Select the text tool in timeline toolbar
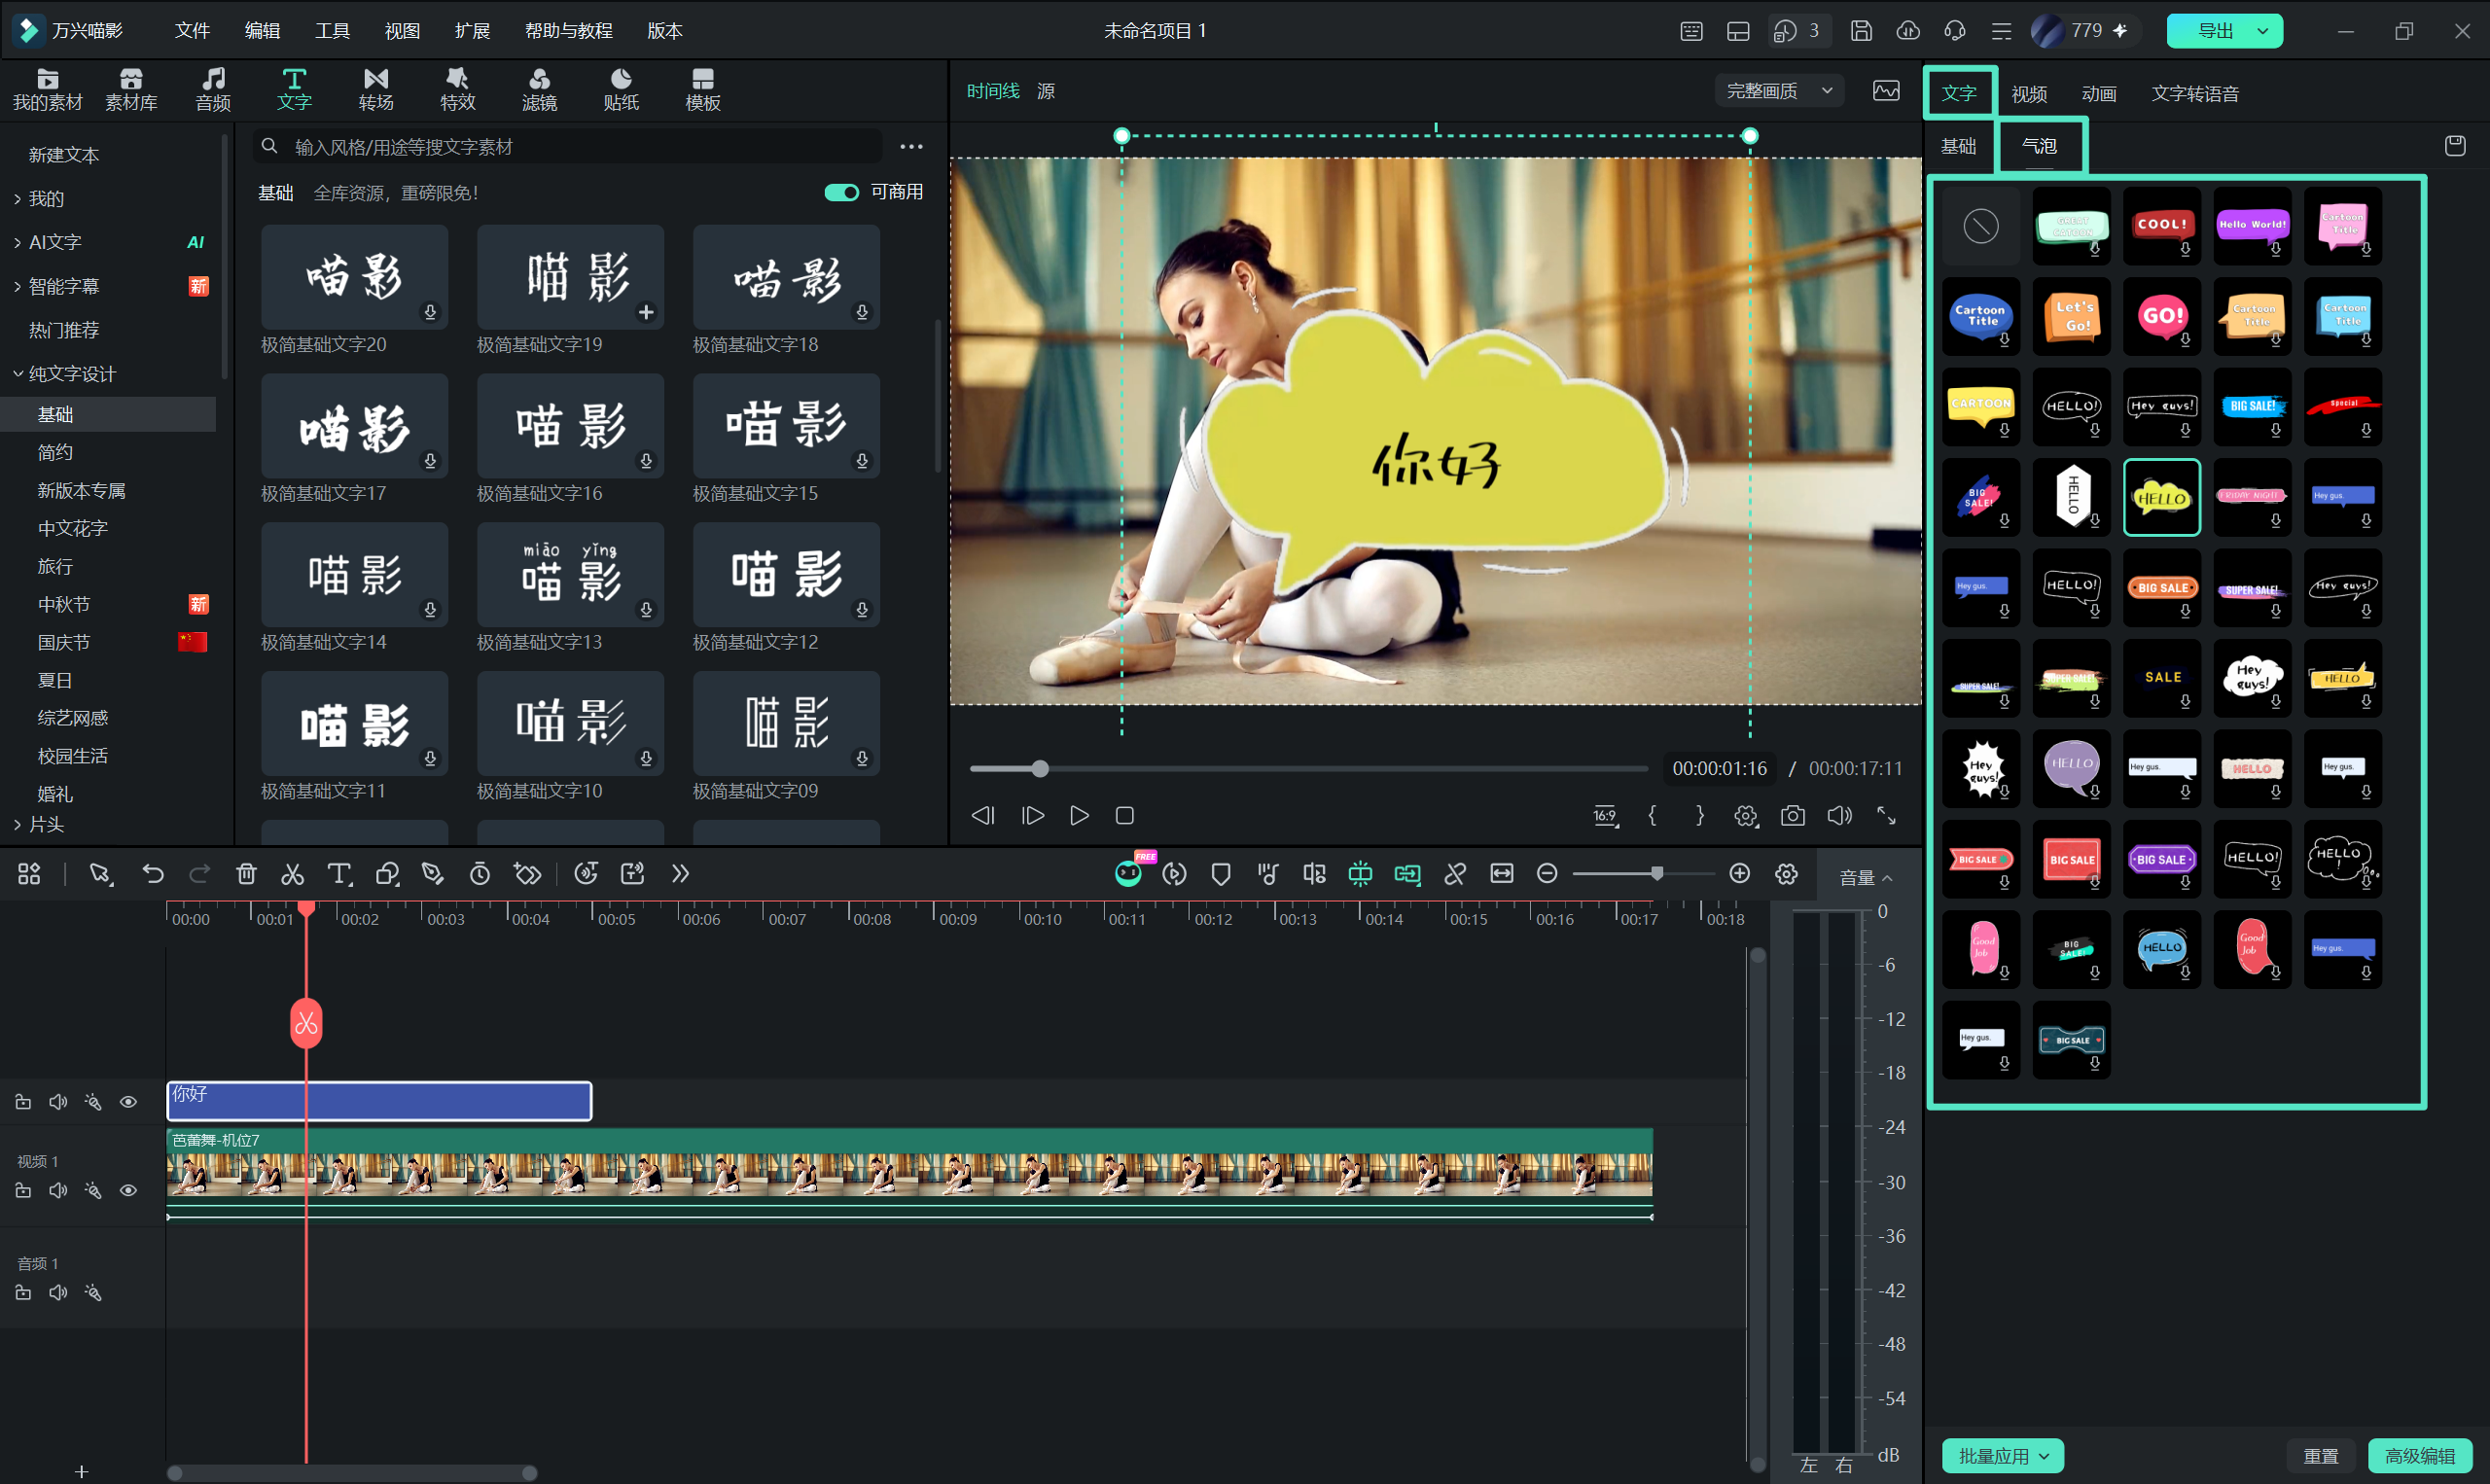This screenshot has height=1484, width=2490. pos(340,874)
